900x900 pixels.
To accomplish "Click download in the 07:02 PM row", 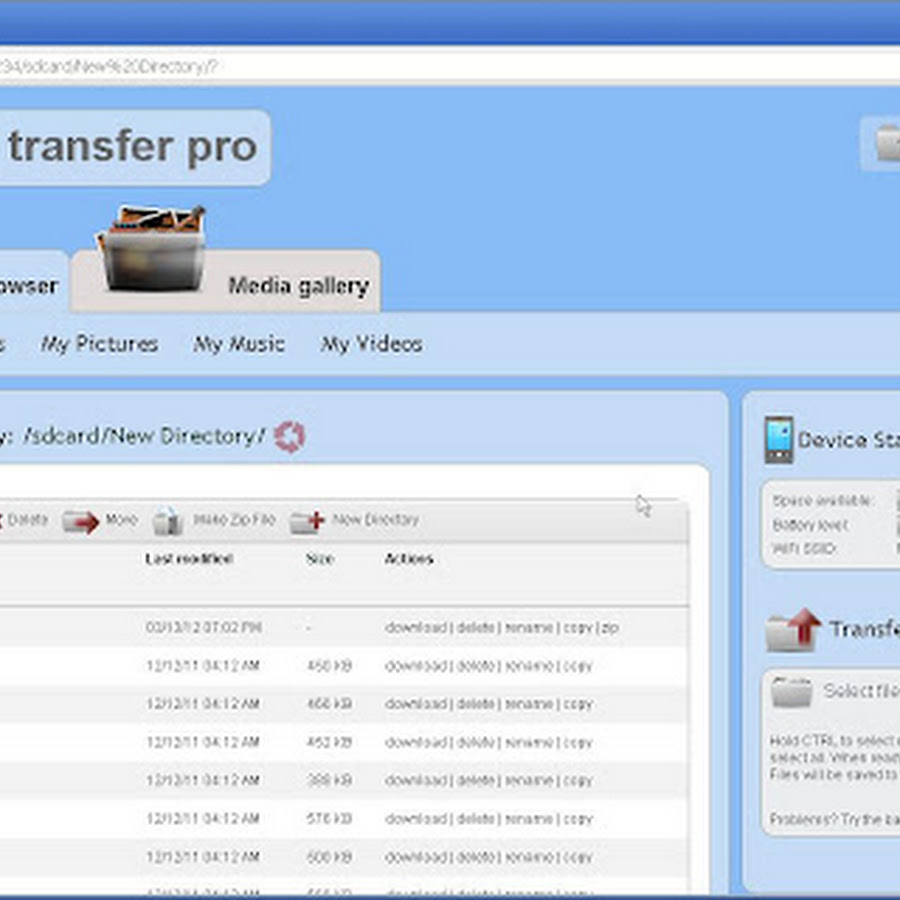I will [x=416, y=627].
